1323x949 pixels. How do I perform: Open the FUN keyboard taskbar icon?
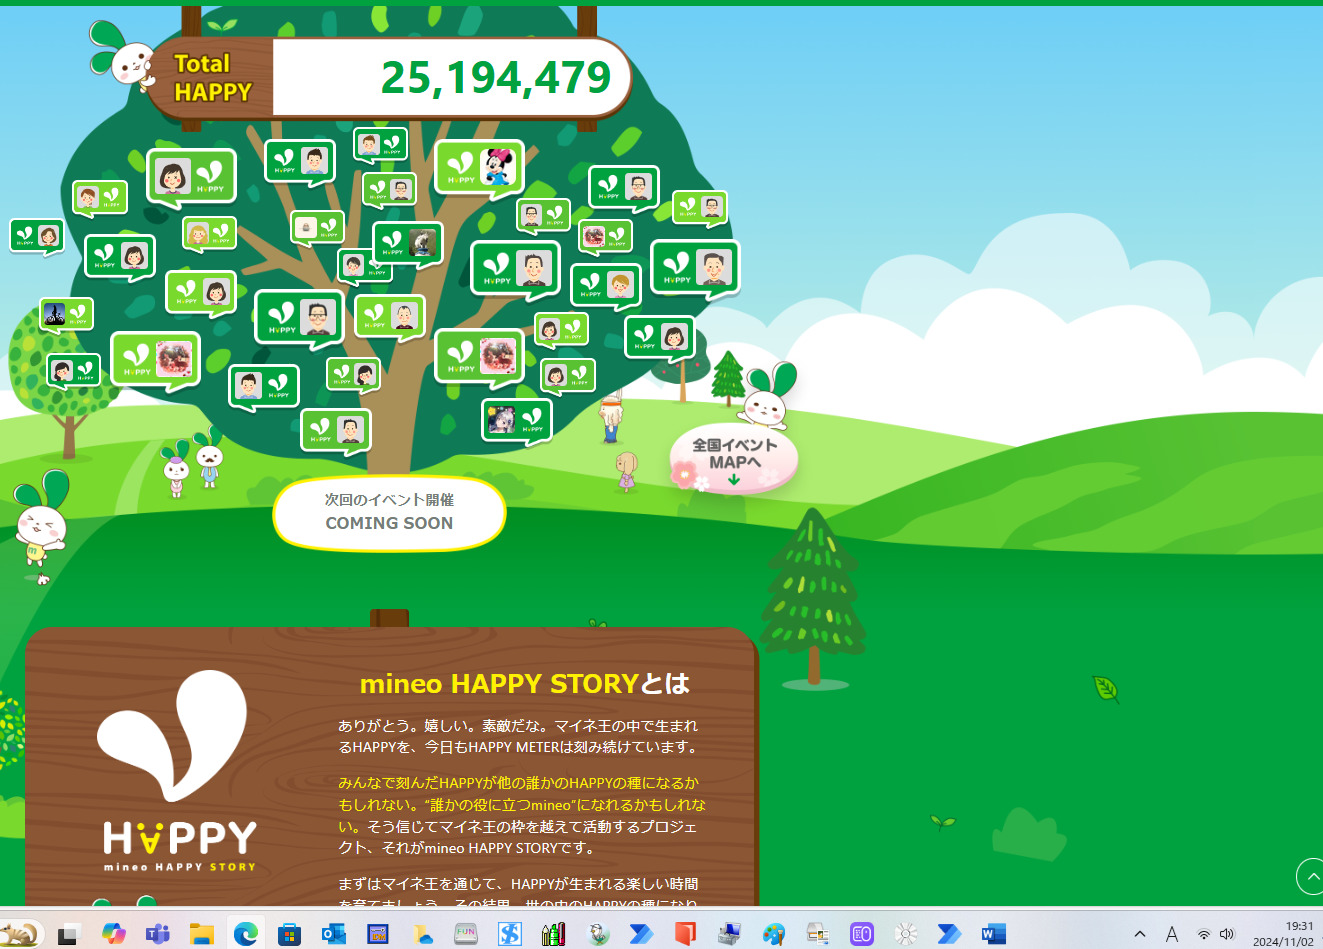465,934
